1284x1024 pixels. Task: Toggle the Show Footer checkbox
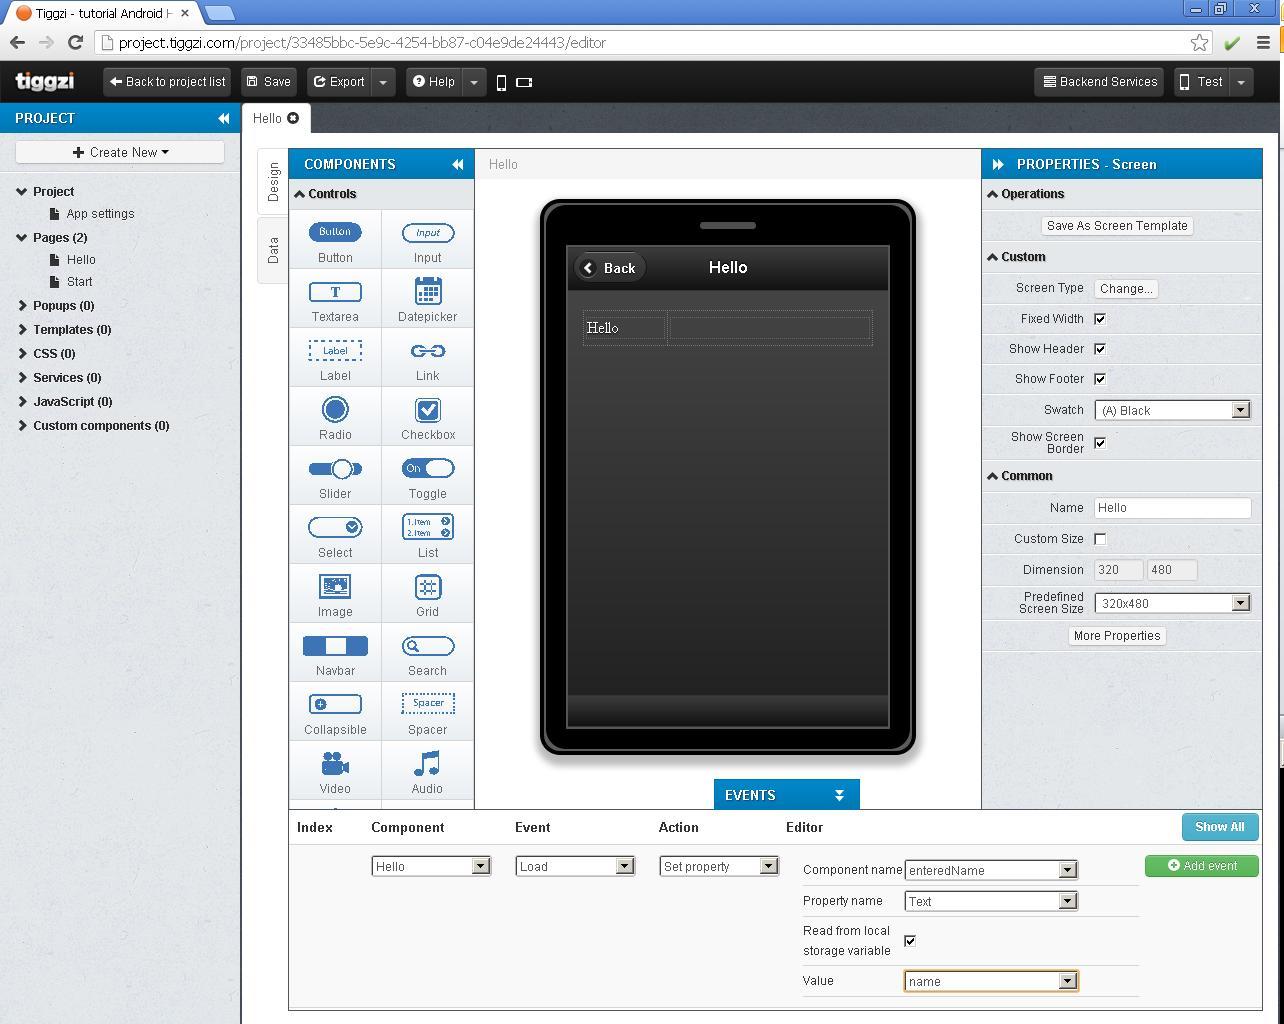1100,379
